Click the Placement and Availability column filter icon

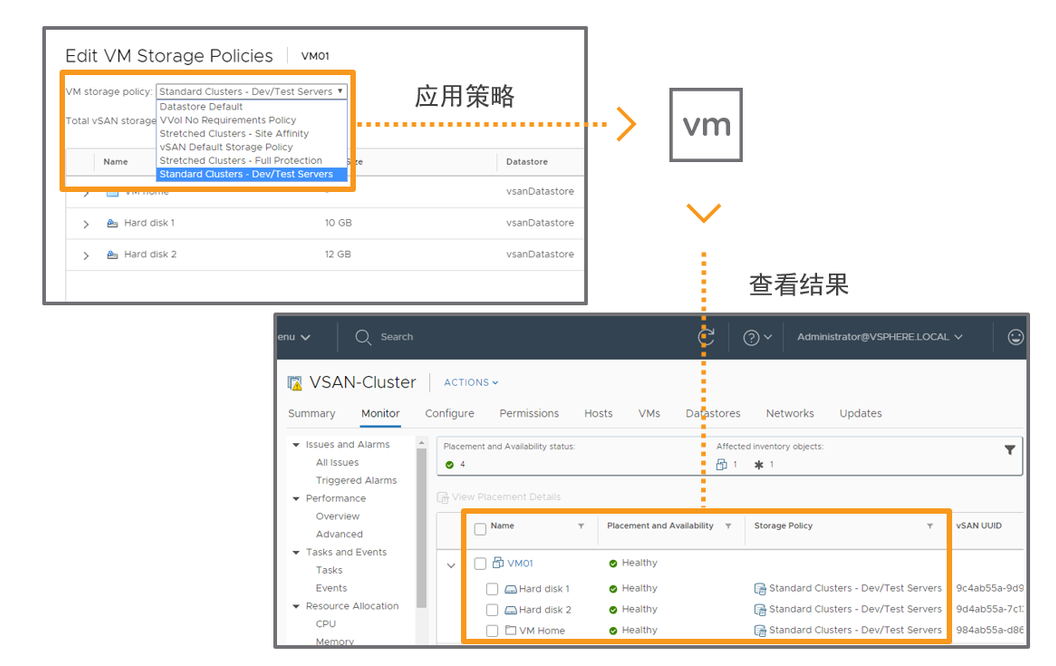tap(728, 526)
